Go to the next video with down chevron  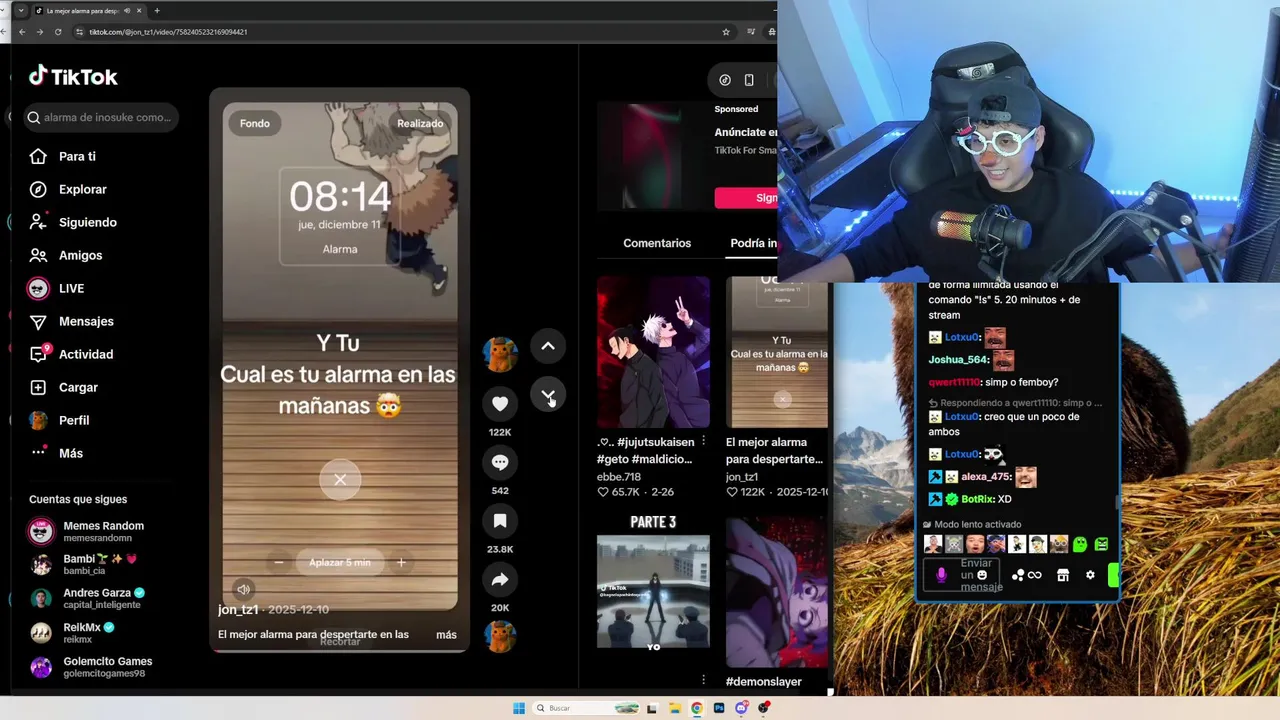[548, 396]
